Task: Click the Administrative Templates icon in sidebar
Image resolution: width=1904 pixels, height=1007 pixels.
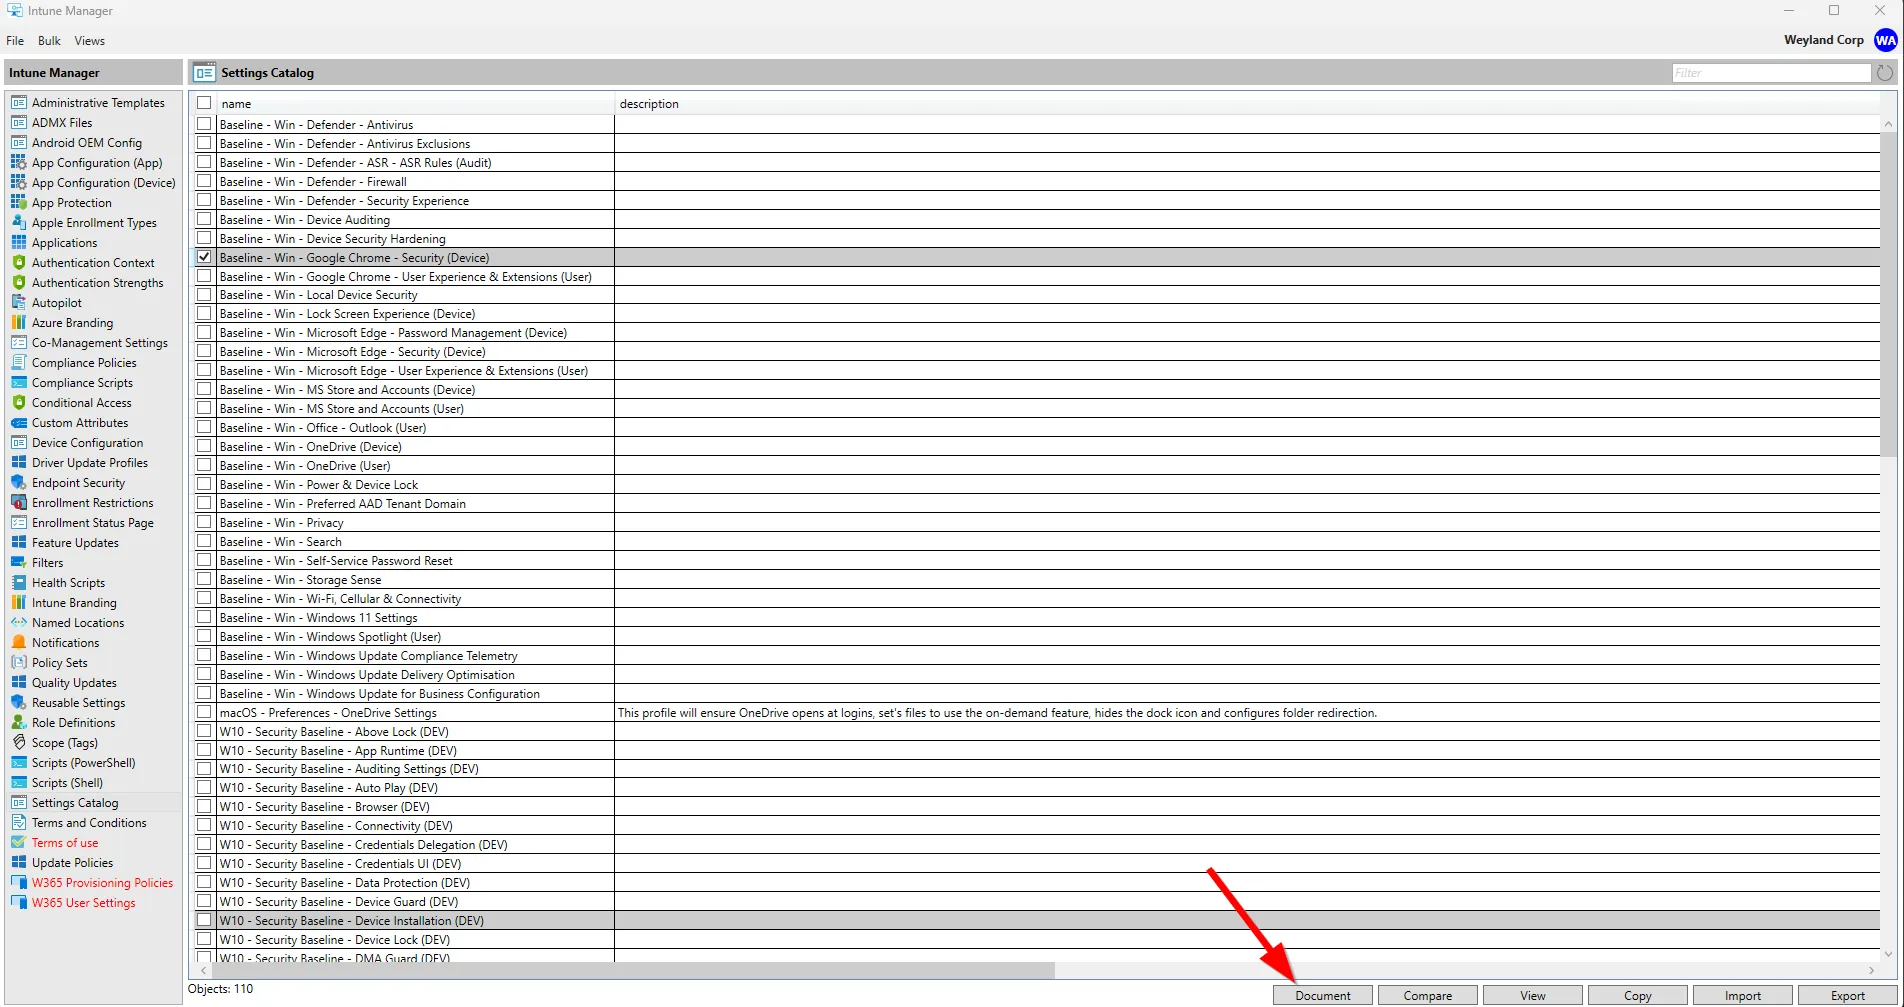Action: (18, 103)
